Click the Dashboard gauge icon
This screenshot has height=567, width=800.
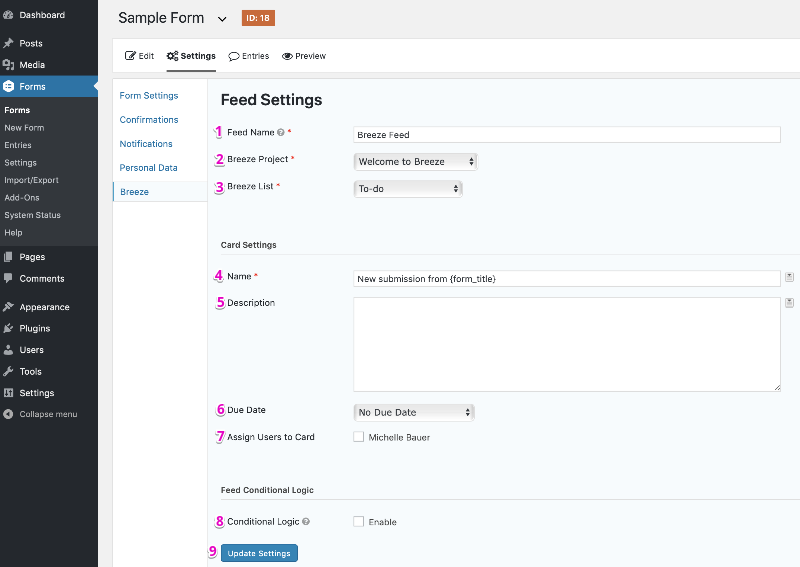tap(8, 15)
